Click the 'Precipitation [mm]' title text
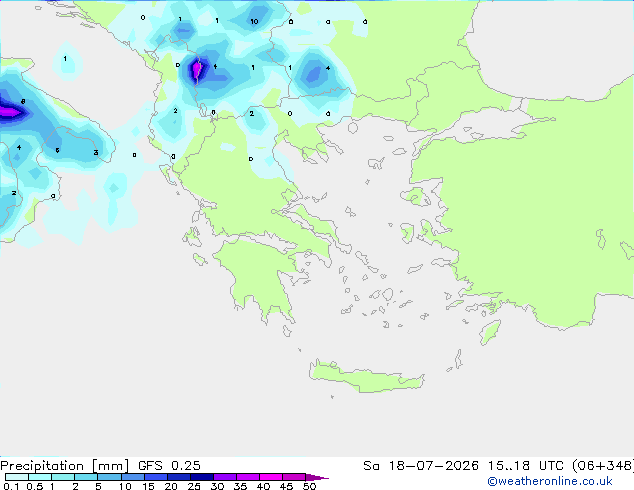This screenshot has width=634, height=490. pyautogui.click(x=64, y=466)
